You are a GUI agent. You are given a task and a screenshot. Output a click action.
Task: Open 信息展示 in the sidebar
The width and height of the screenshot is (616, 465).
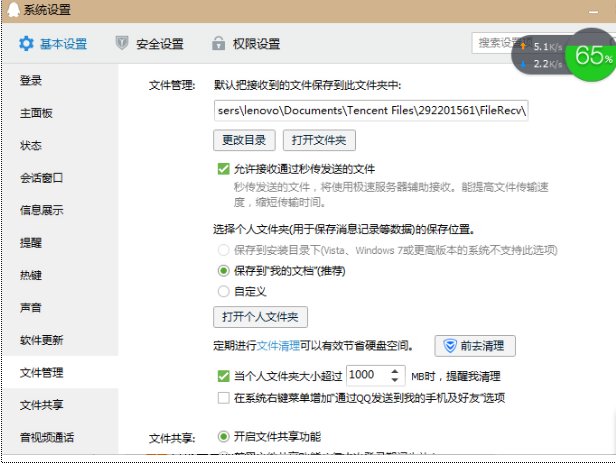(62, 210)
